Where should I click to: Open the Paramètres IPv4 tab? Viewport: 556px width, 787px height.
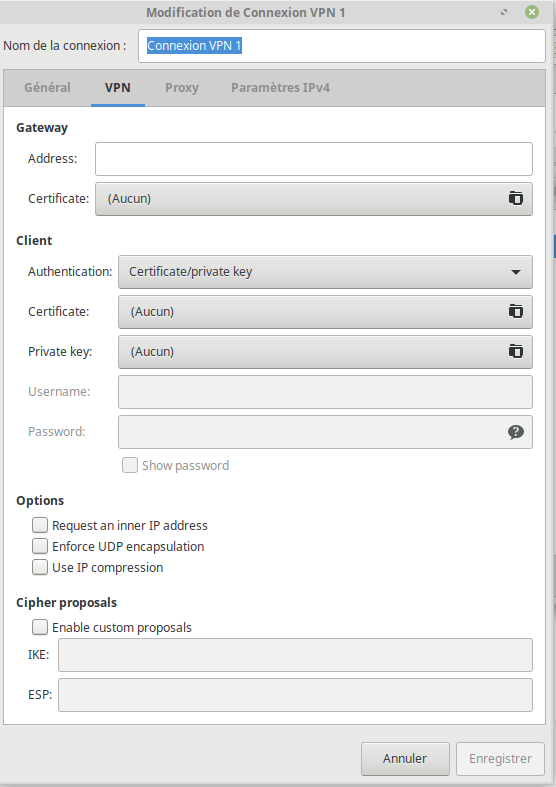[280, 88]
